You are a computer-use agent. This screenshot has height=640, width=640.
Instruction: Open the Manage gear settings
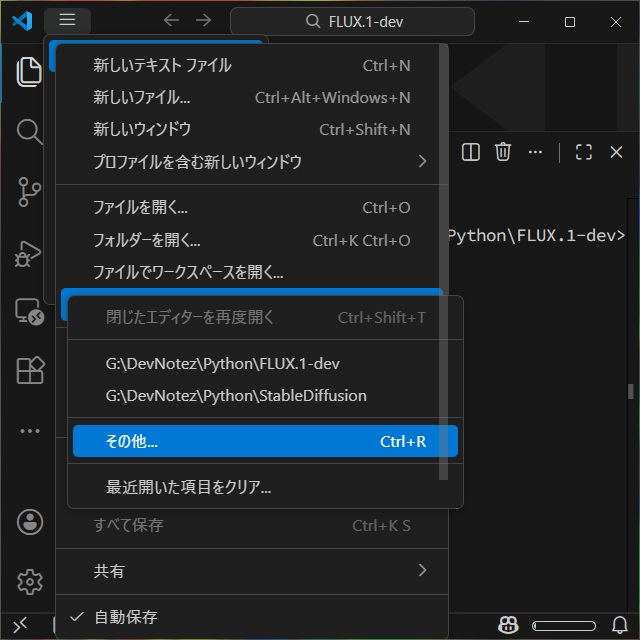(29, 581)
